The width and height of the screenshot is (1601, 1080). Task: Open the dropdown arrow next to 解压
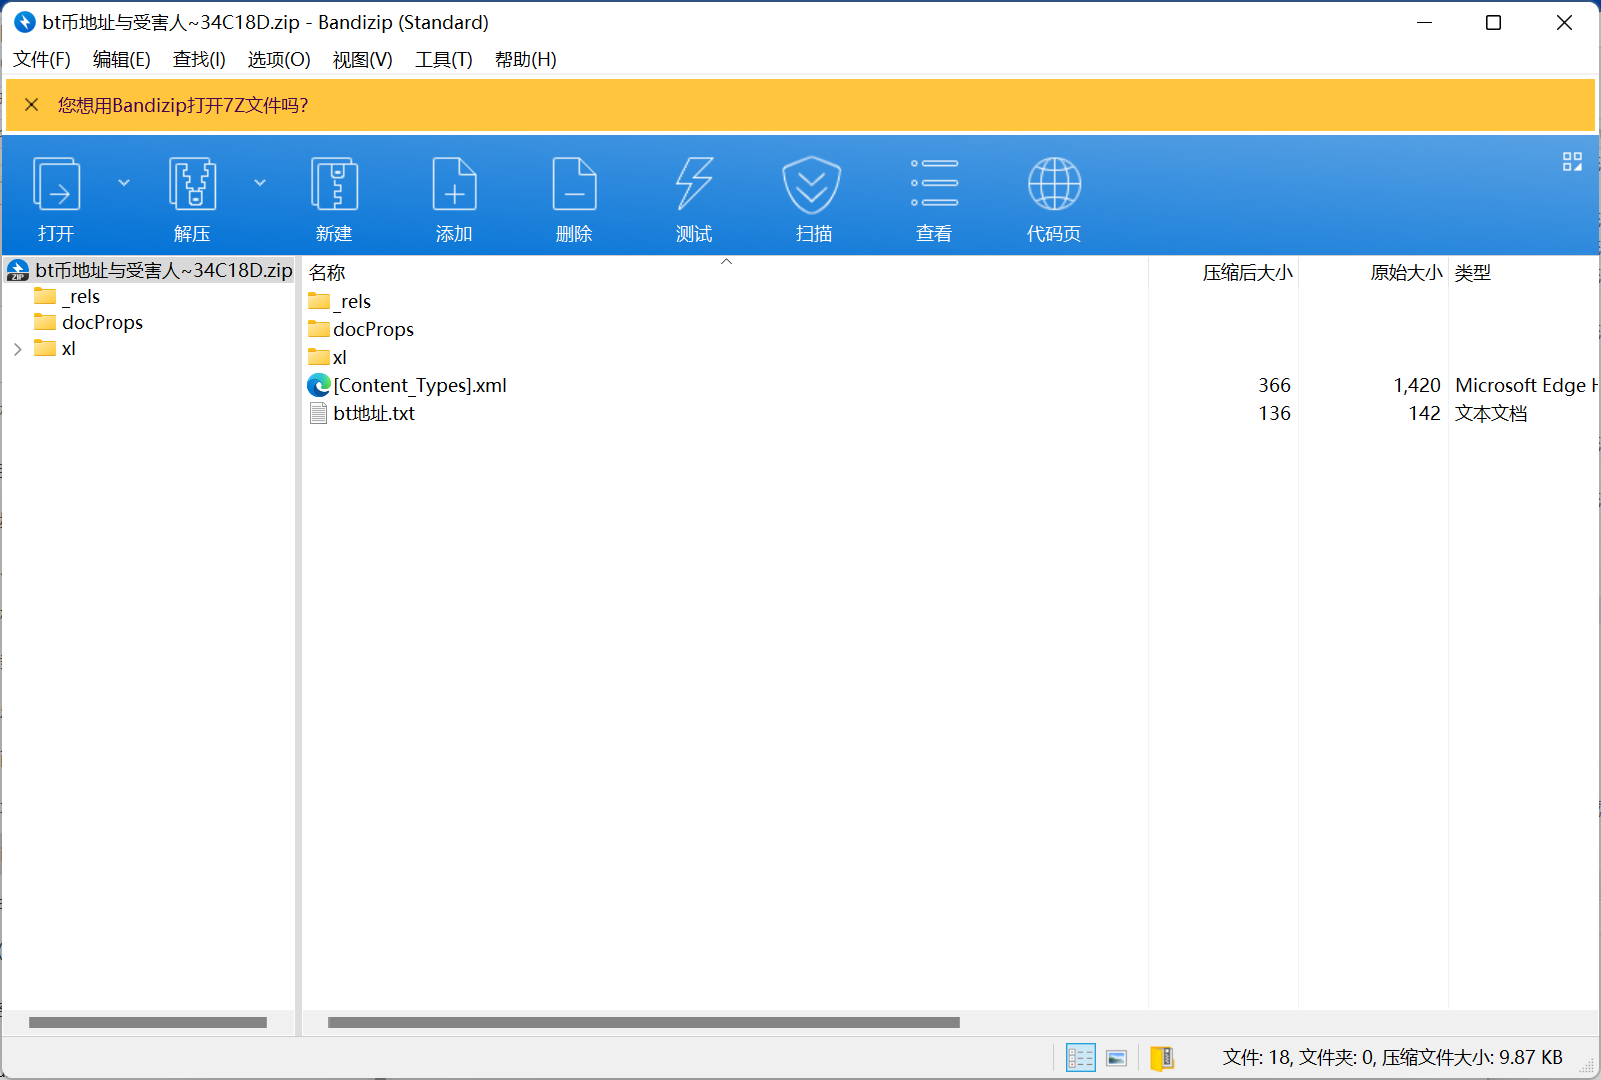260,183
